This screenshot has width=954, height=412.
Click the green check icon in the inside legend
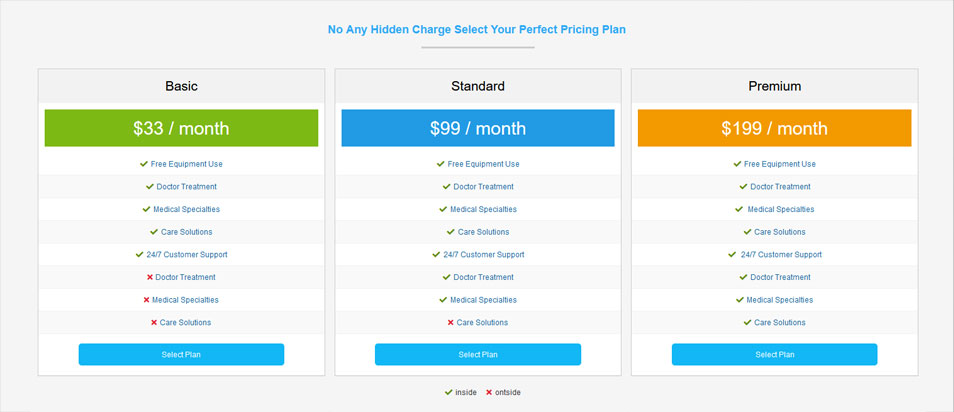point(449,392)
